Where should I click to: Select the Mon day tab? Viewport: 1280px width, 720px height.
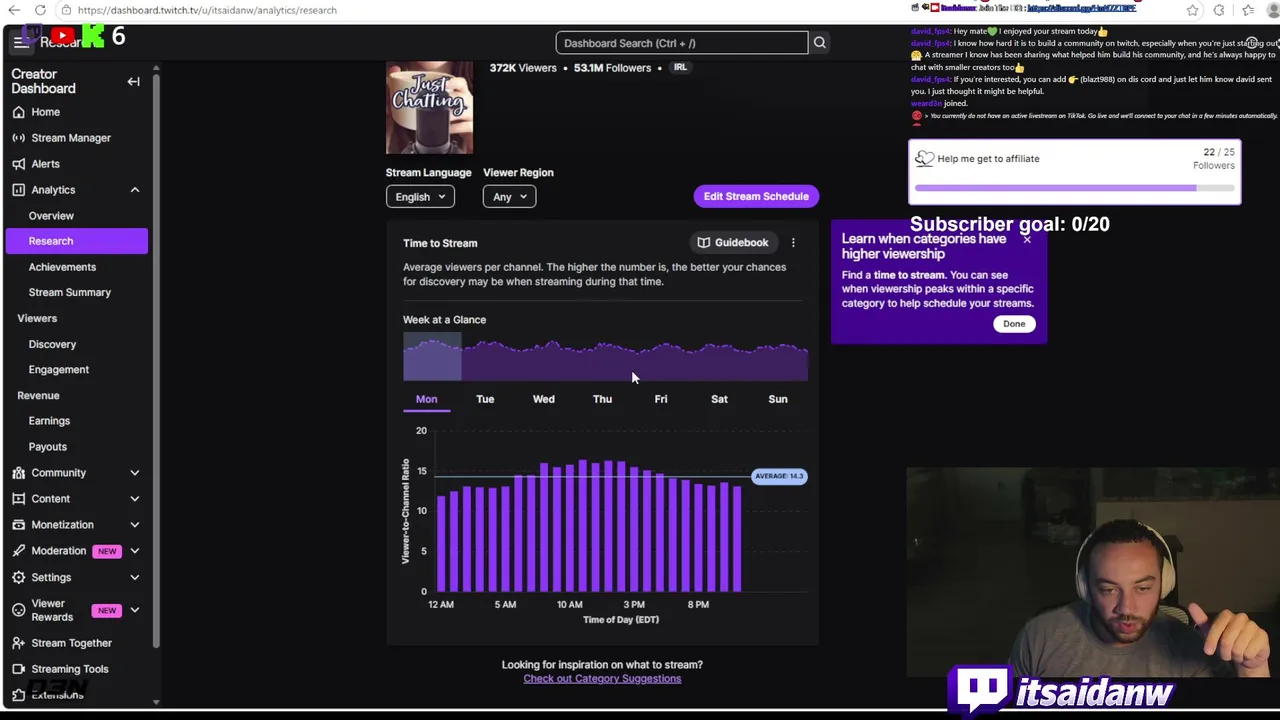(426, 399)
